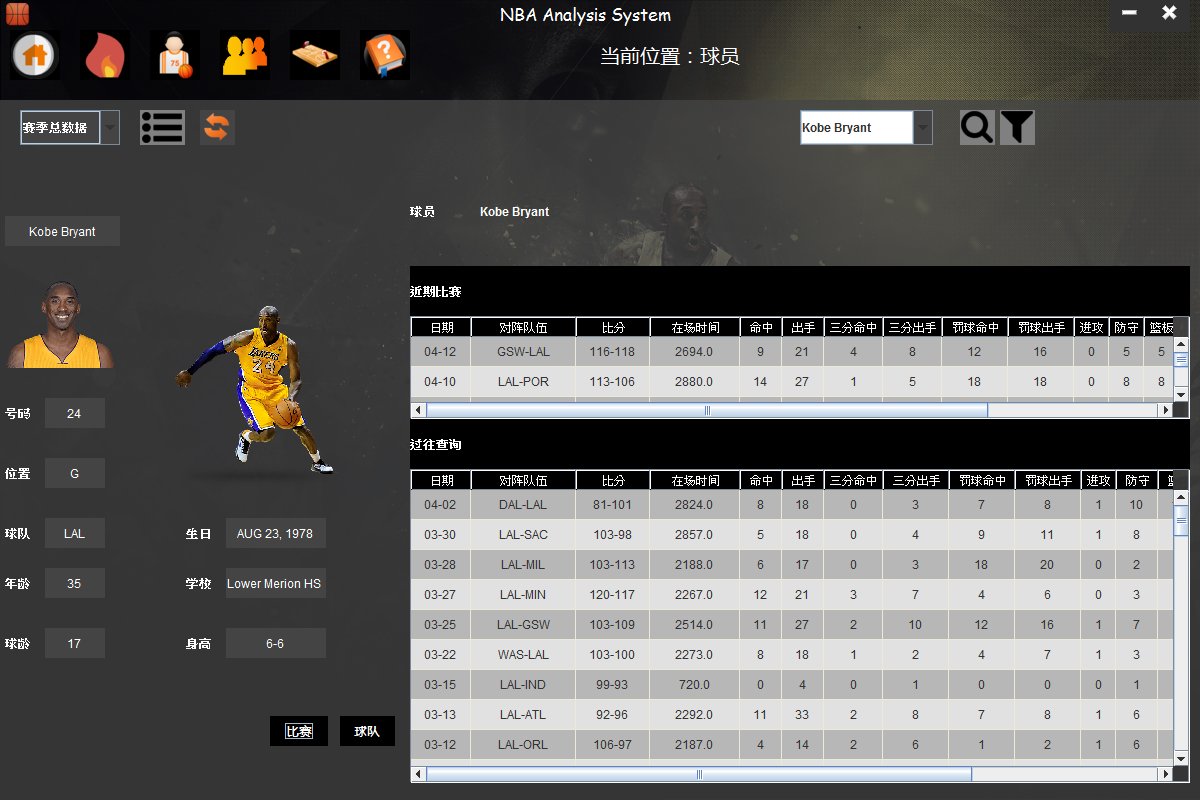
Task: Select the 04-02 DAL-LAL game row
Action: [x=791, y=505]
